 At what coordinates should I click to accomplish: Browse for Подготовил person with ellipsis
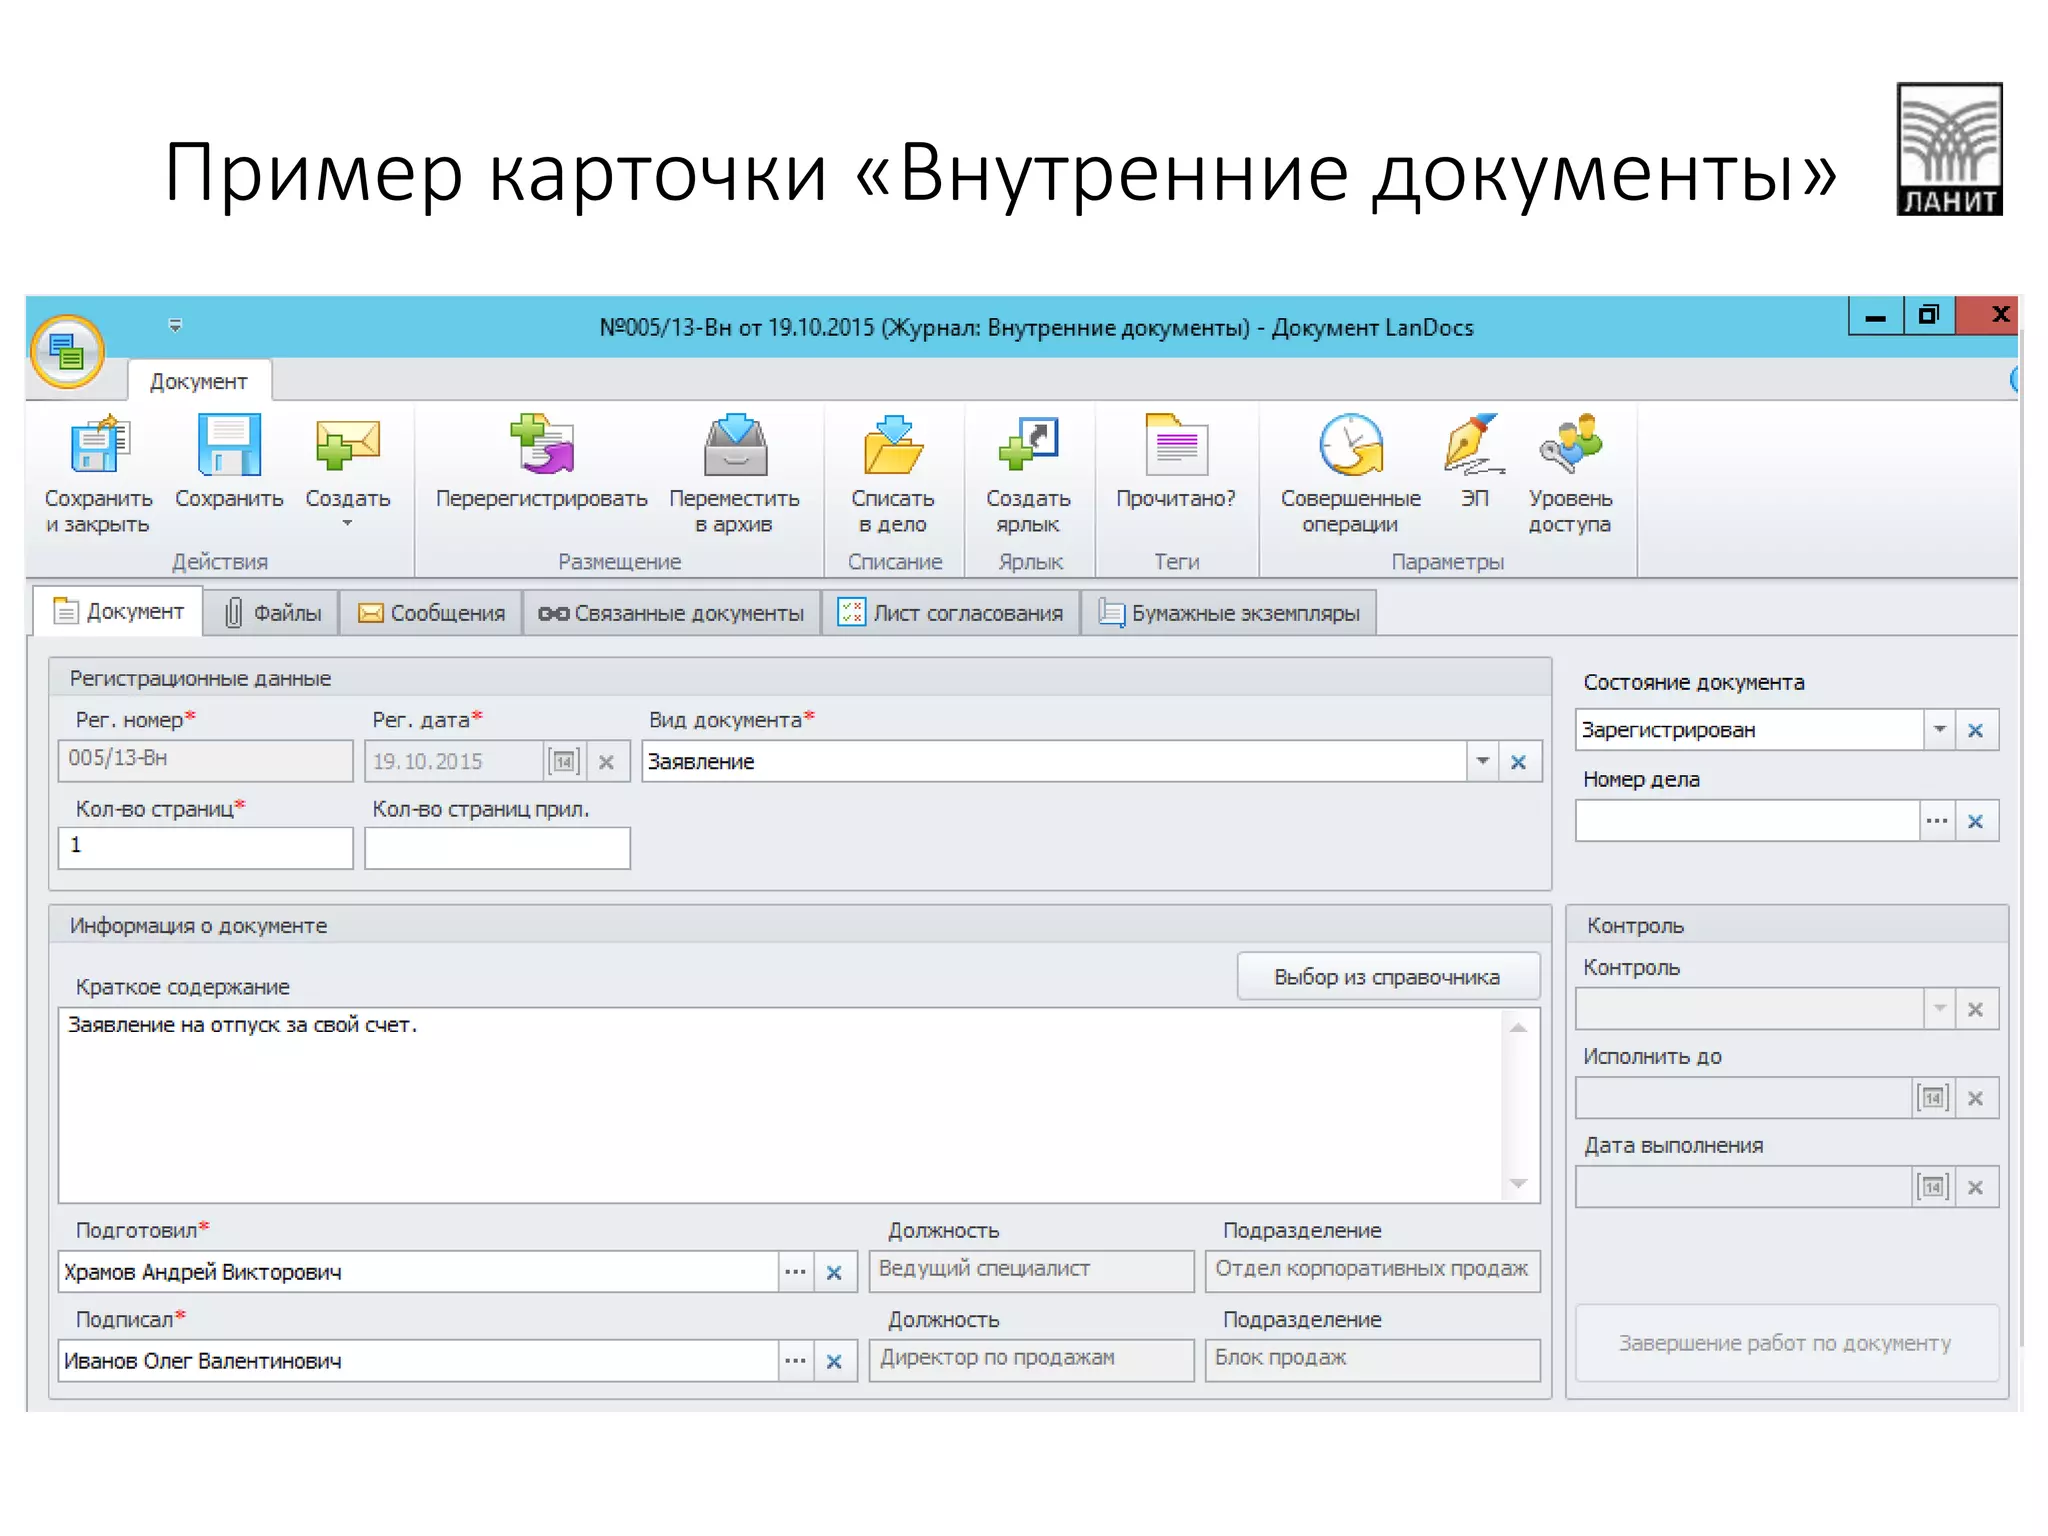point(796,1272)
